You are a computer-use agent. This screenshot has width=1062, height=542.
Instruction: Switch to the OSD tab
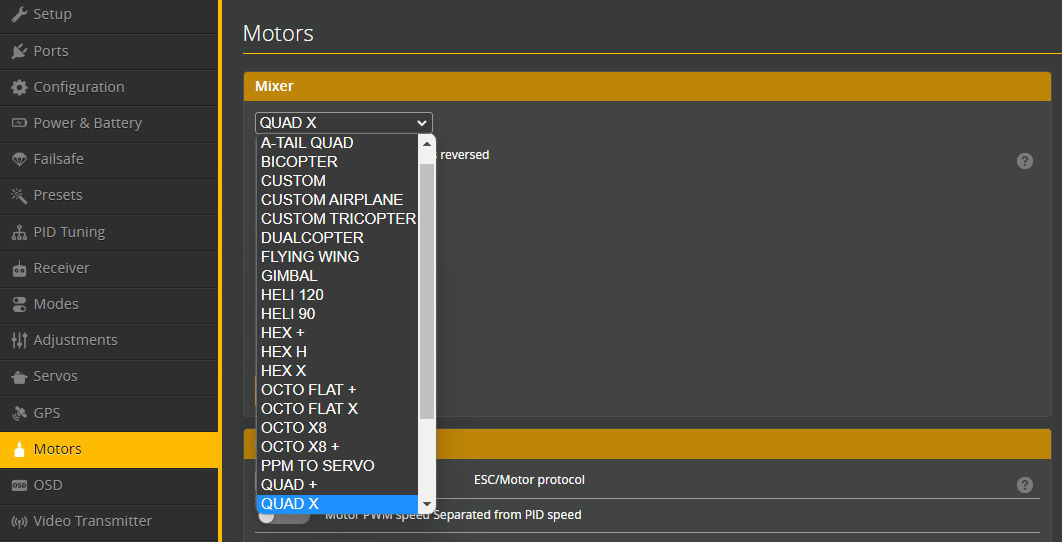point(48,485)
